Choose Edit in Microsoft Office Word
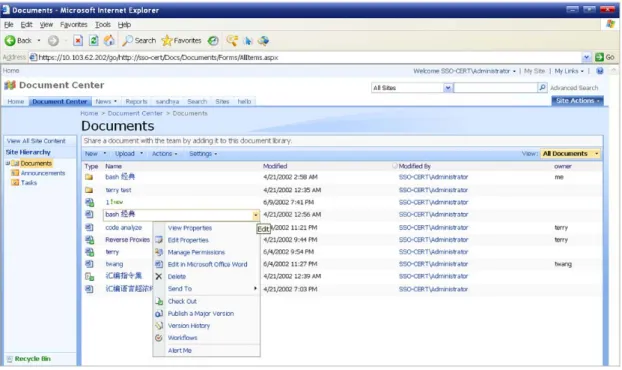 [x=207, y=265]
